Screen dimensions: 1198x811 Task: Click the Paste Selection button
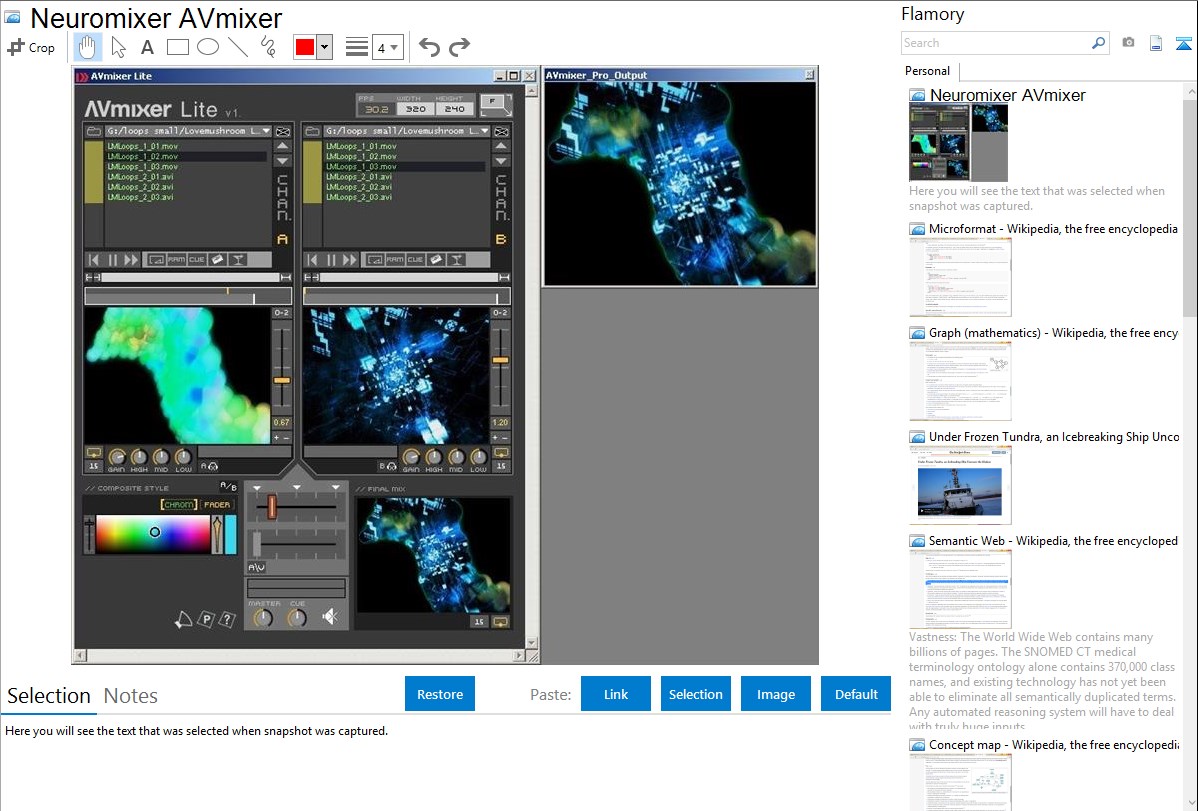click(x=695, y=694)
